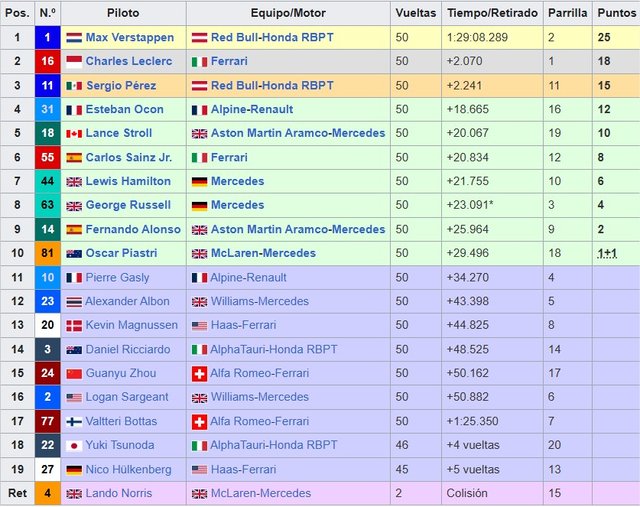Viewport: 640px width, 507px height.
Task: Follow the Sergio Pérez link
Action: 121,86
